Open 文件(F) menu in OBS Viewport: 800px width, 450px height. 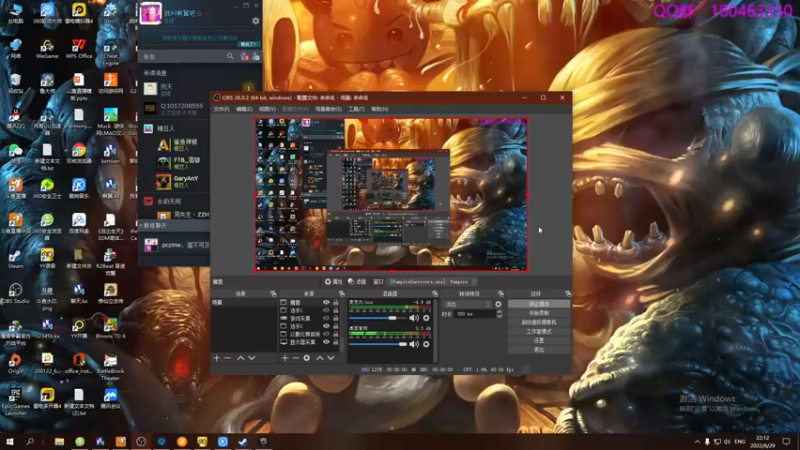[221, 109]
